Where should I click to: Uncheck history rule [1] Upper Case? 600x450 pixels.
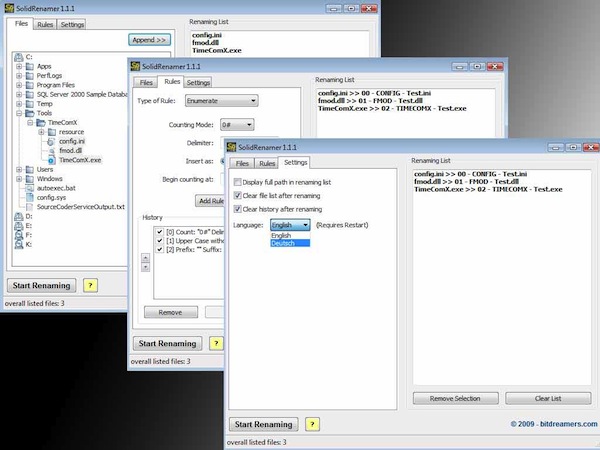click(x=160, y=241)
